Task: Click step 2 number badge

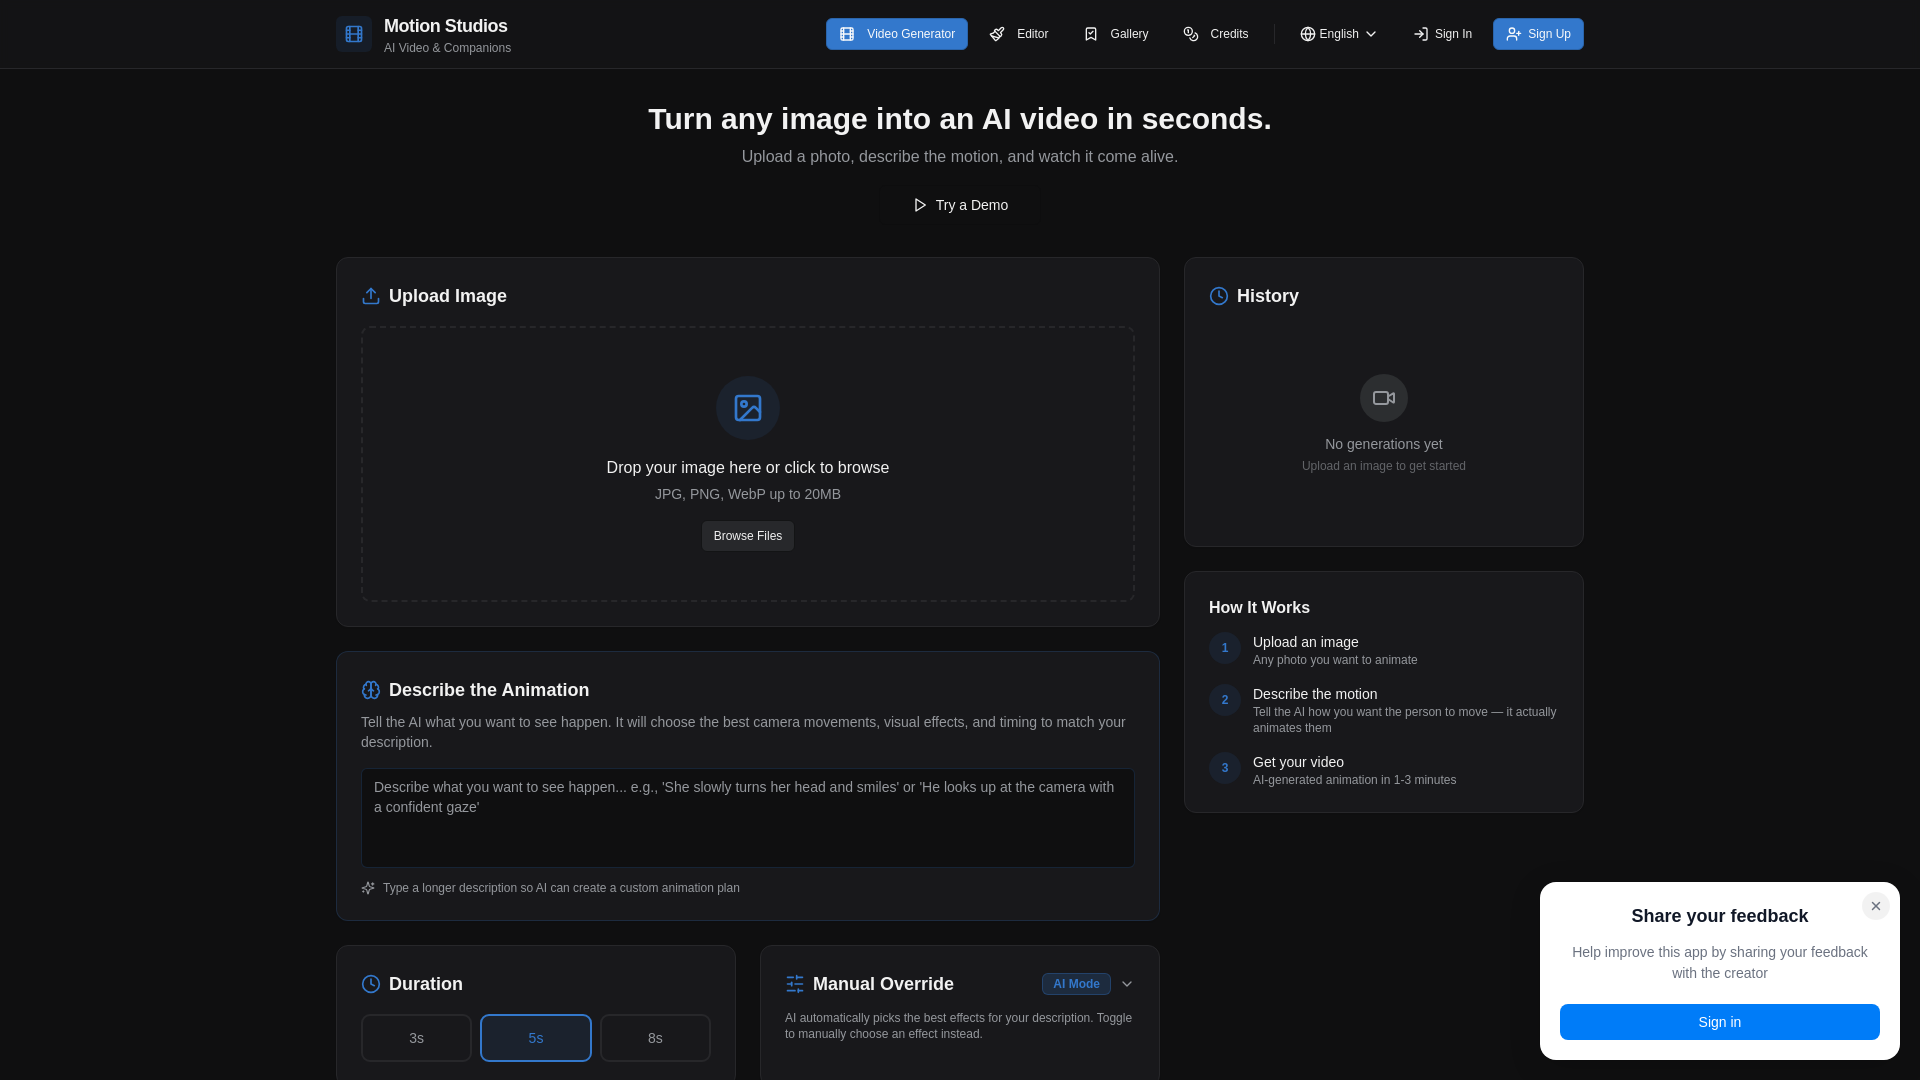Action: pos(1225,700)
